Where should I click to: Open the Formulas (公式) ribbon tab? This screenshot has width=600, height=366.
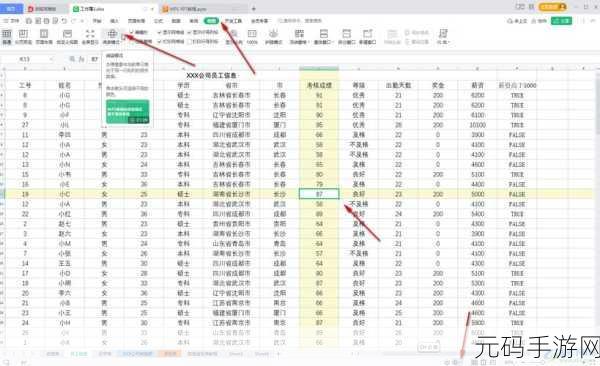[158, 21]
